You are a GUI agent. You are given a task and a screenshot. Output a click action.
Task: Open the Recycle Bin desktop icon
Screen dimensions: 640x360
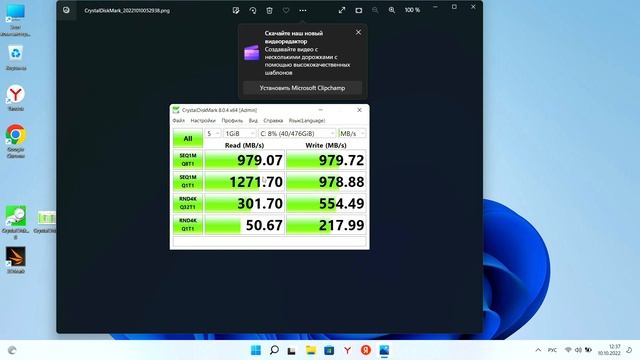click(16, 57)
